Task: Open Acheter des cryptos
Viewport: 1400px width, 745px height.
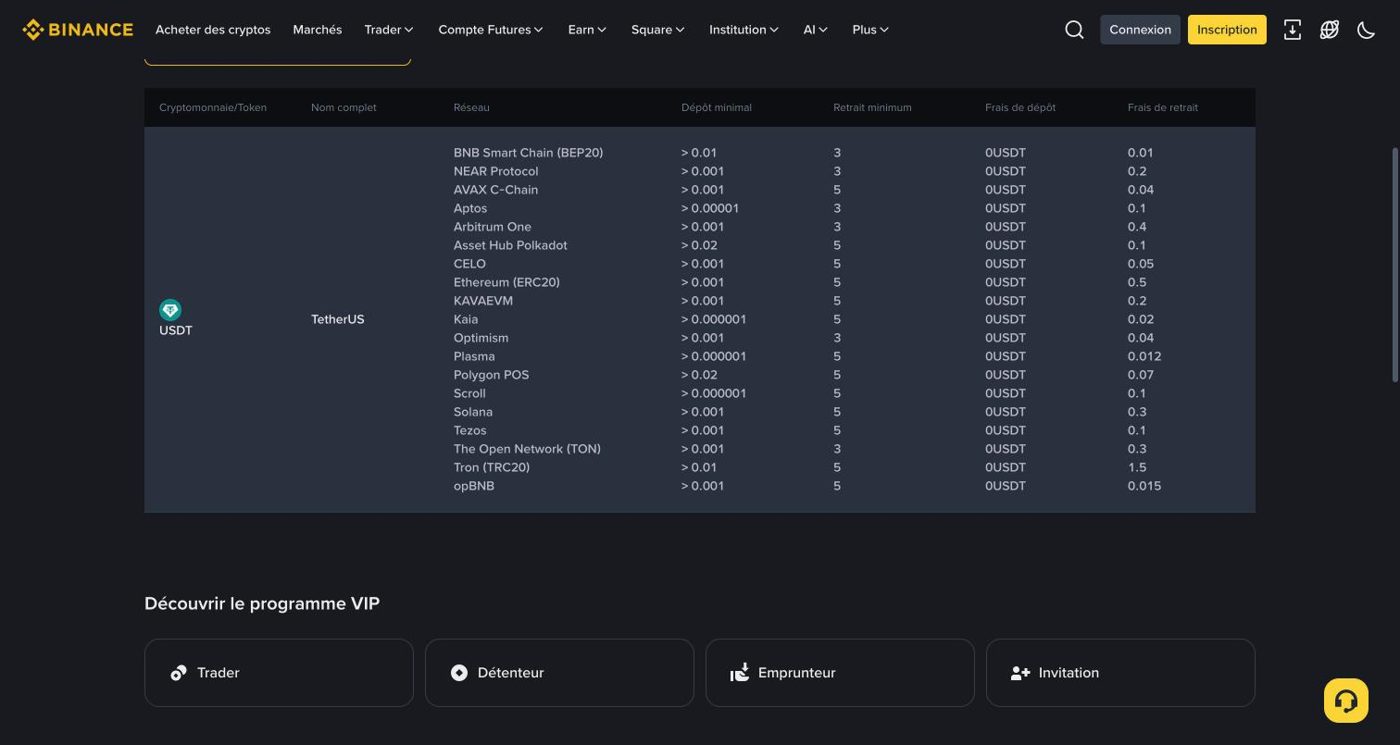Action: [213, 30]
